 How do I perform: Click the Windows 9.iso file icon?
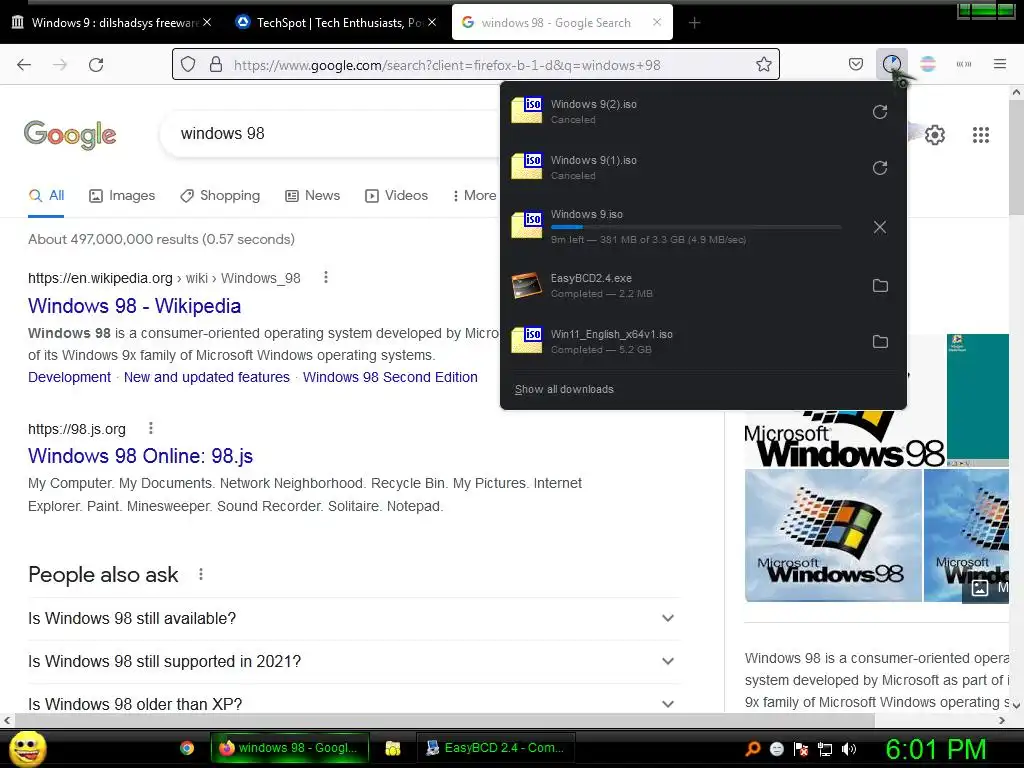click(526, 225)
